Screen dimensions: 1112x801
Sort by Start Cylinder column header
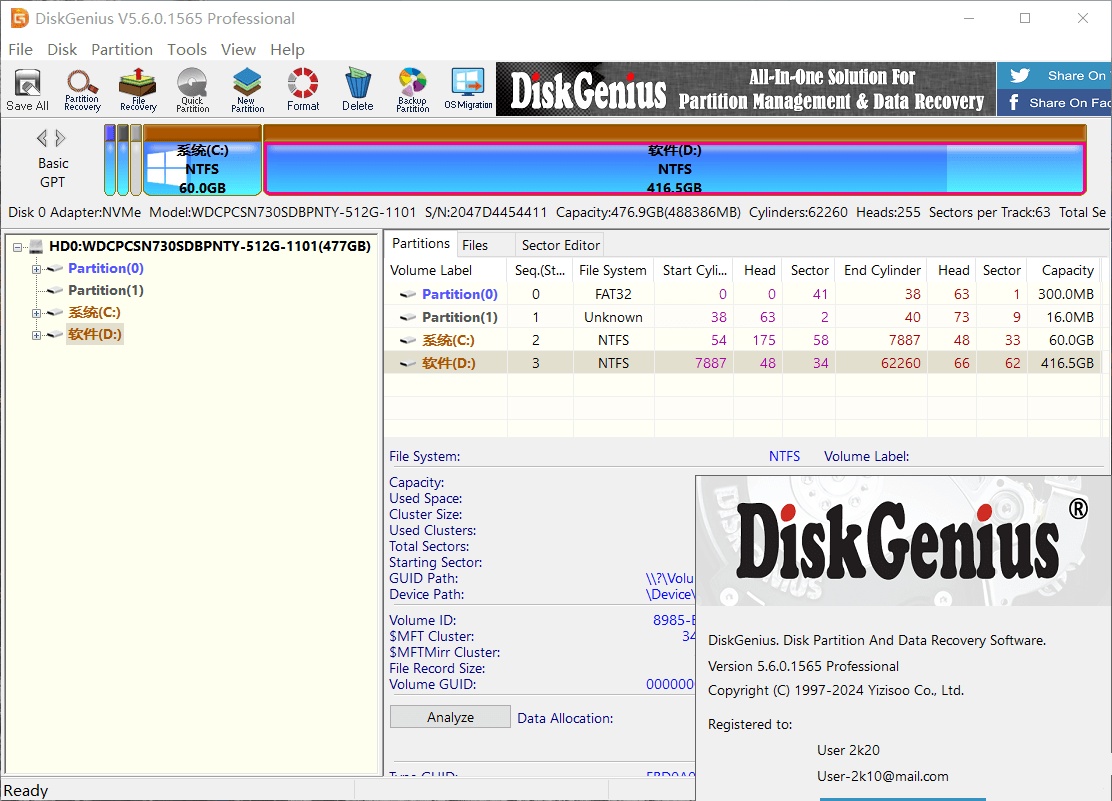[695, 270]
